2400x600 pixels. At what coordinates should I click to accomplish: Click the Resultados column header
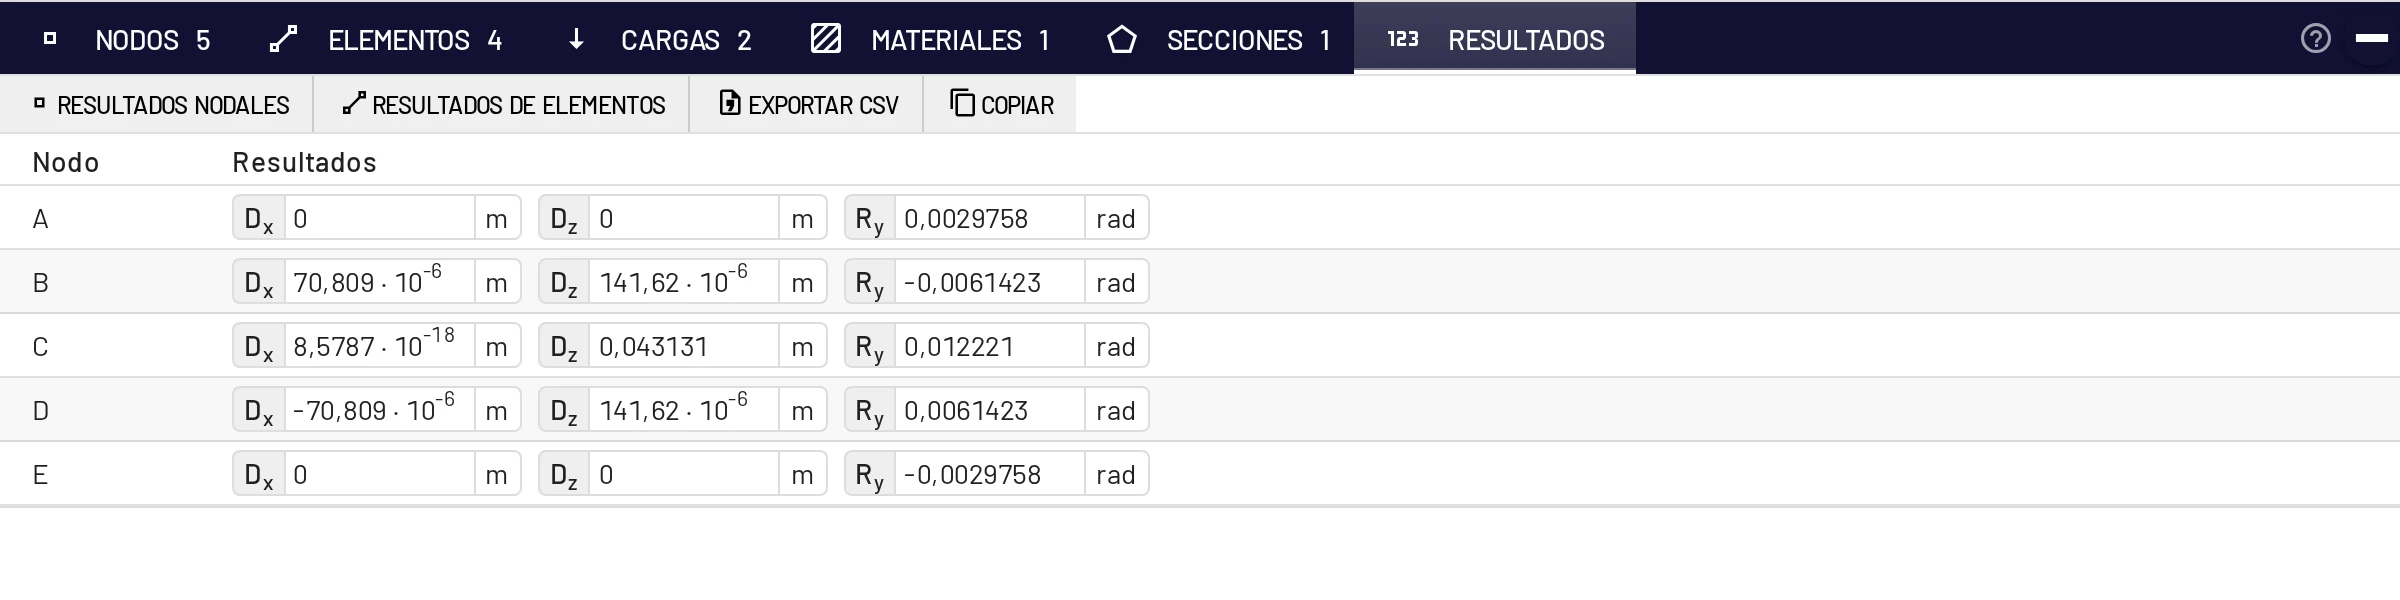click(305, 162)
